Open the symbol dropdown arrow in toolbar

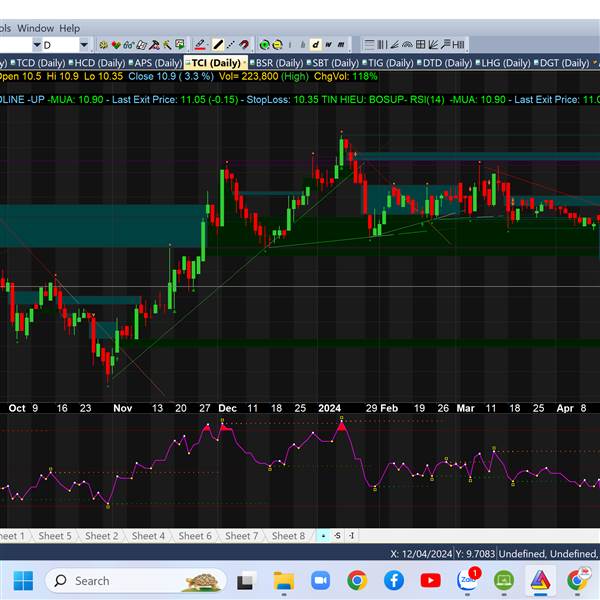point(37,45)
